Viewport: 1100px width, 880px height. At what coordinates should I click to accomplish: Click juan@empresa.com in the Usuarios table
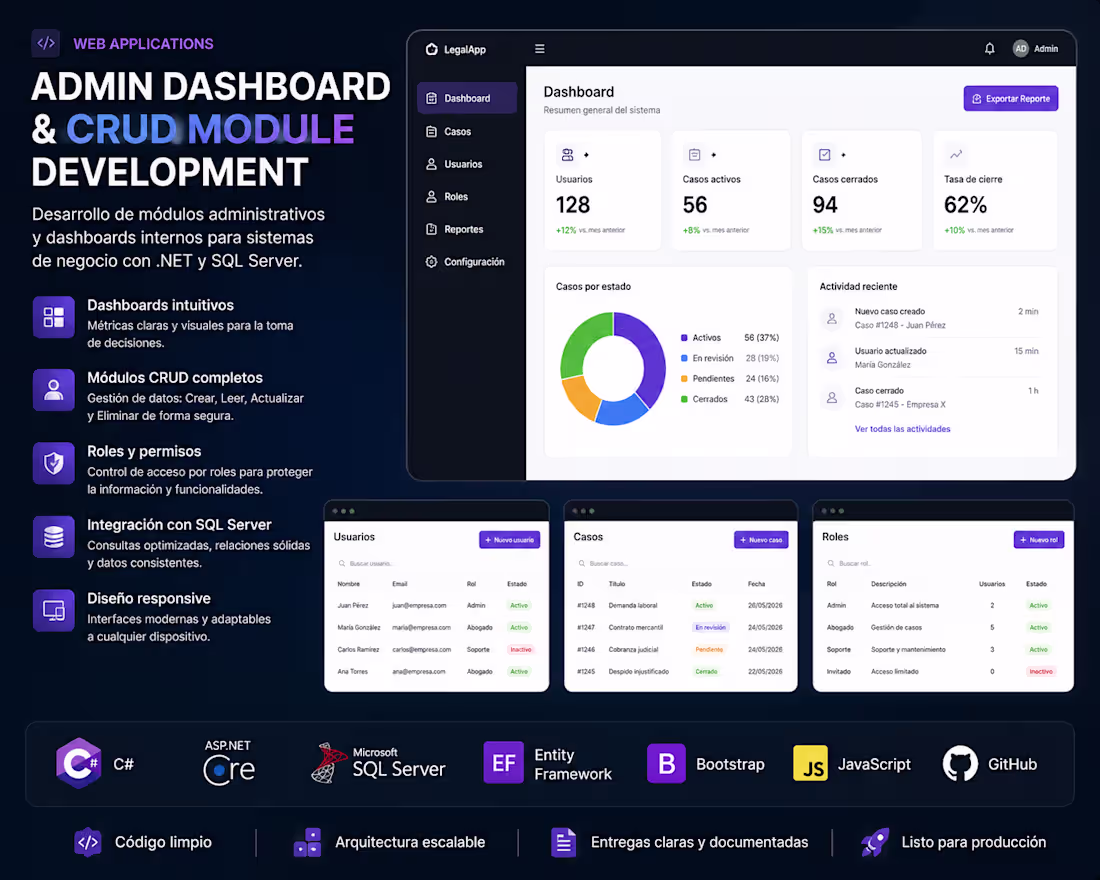[419, 605]
